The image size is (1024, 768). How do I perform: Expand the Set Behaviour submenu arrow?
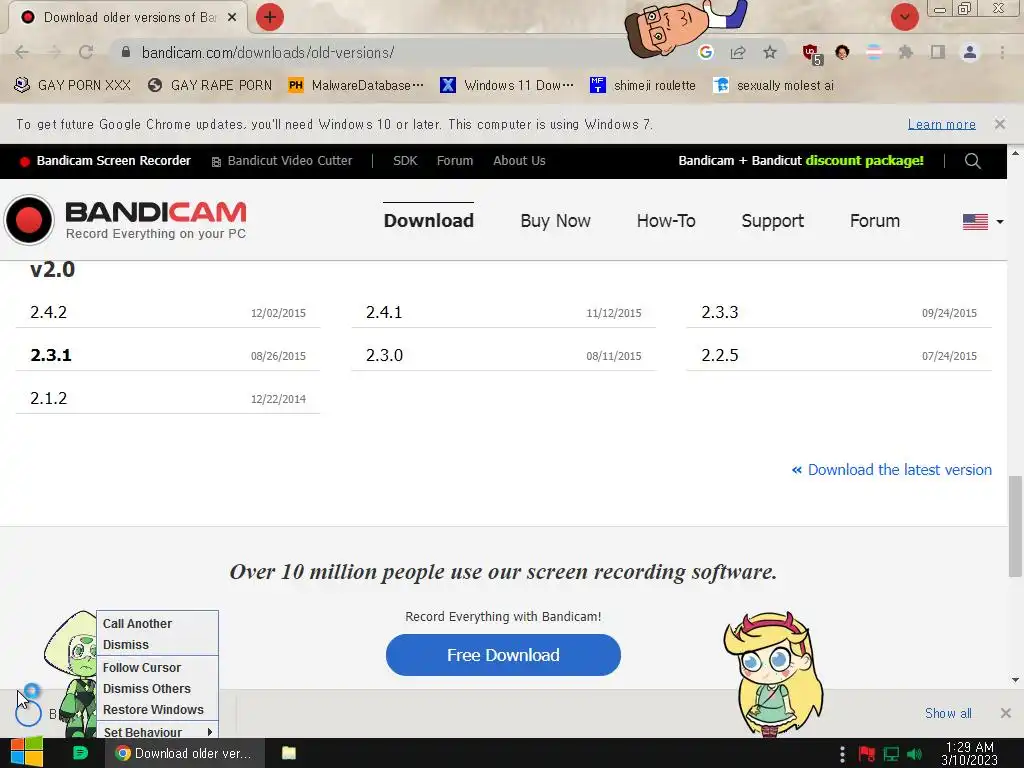pos(210,732)
